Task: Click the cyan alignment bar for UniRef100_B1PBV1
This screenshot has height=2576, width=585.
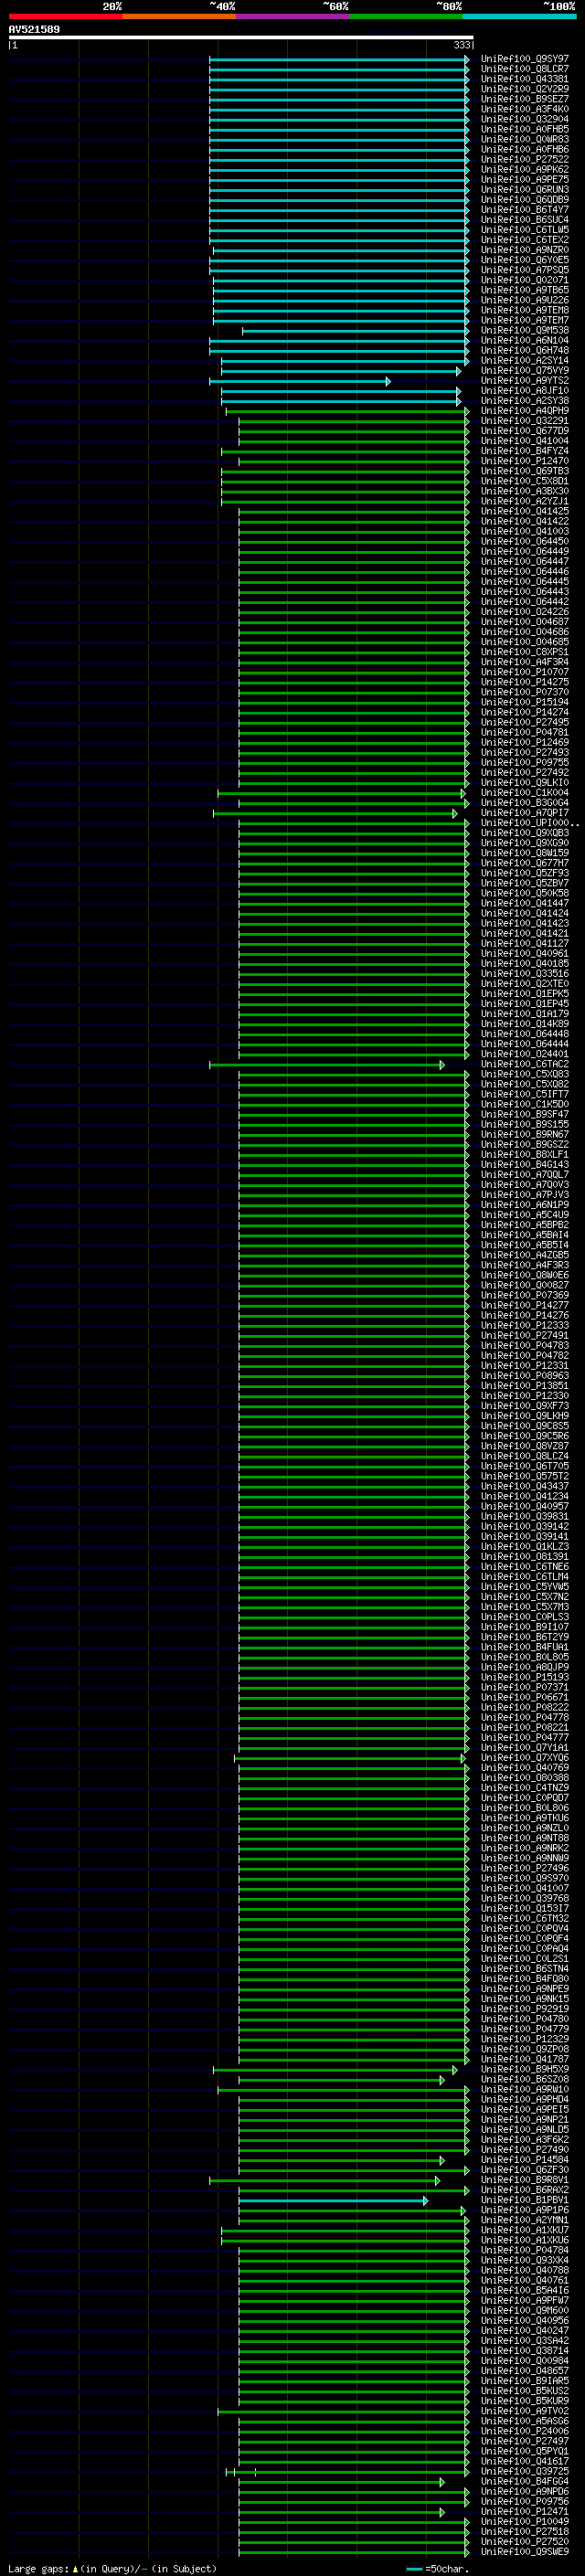Action: click(x=333, y=2201)
